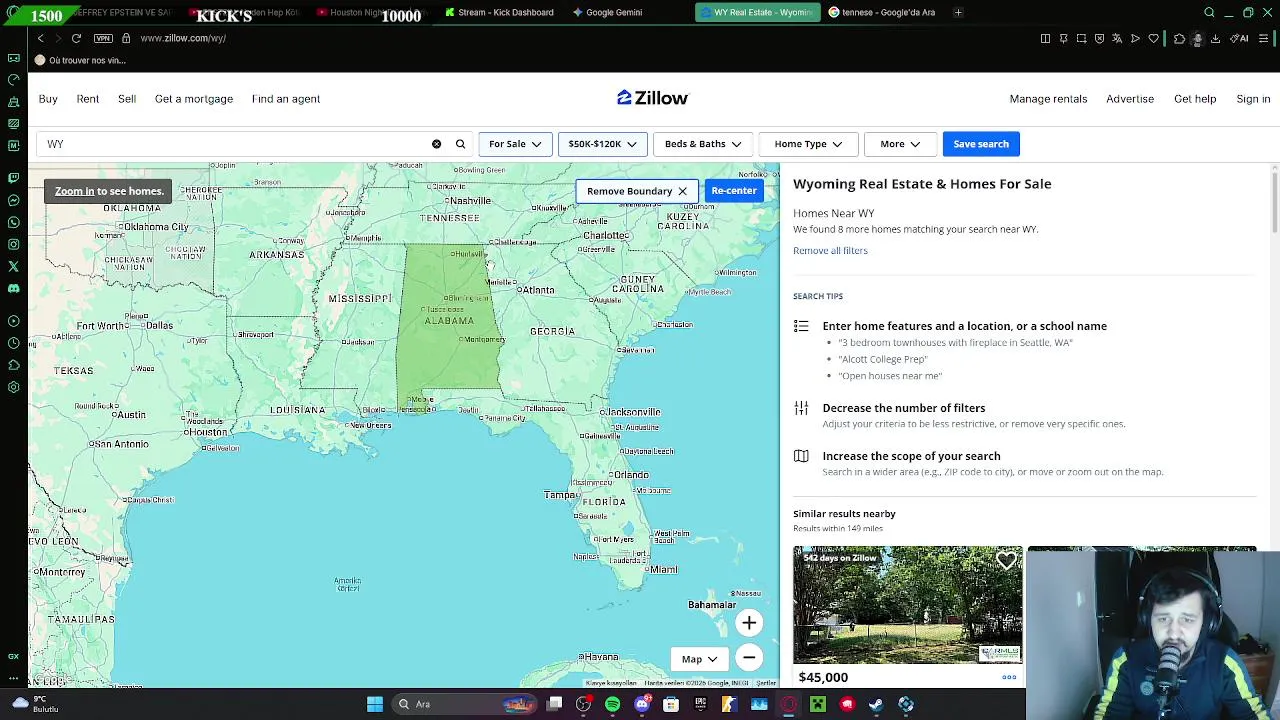Open Minecraft from the taskbar
Viewport: 1280px width, 720px height.
point(818,704)
